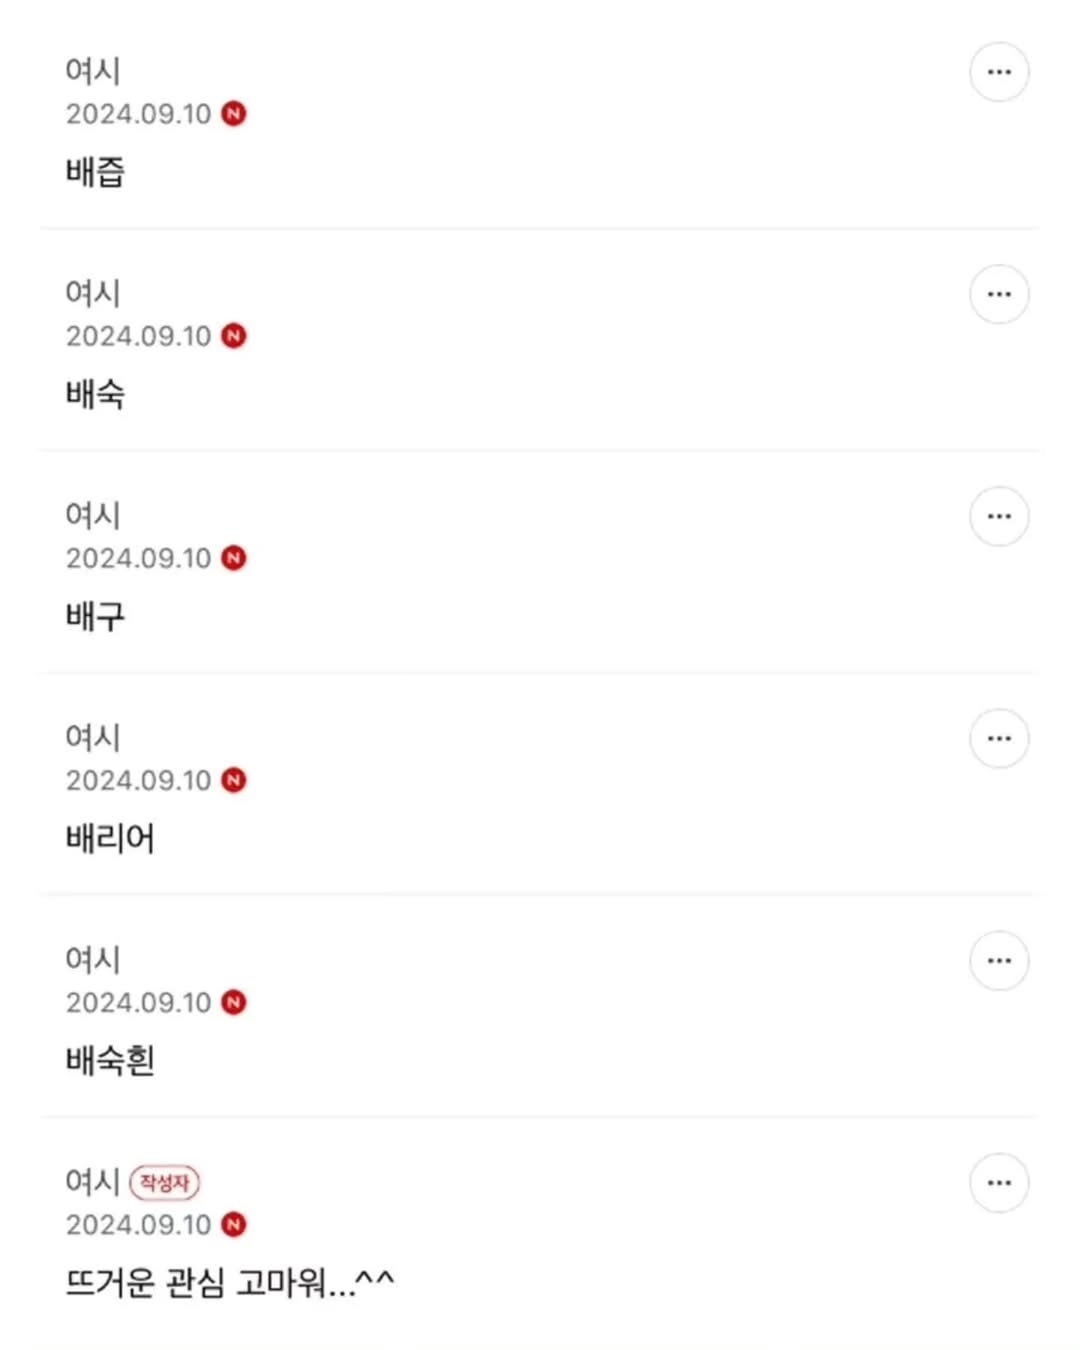Click the 2024.09.10 date above 배리어

click(139, 780)
